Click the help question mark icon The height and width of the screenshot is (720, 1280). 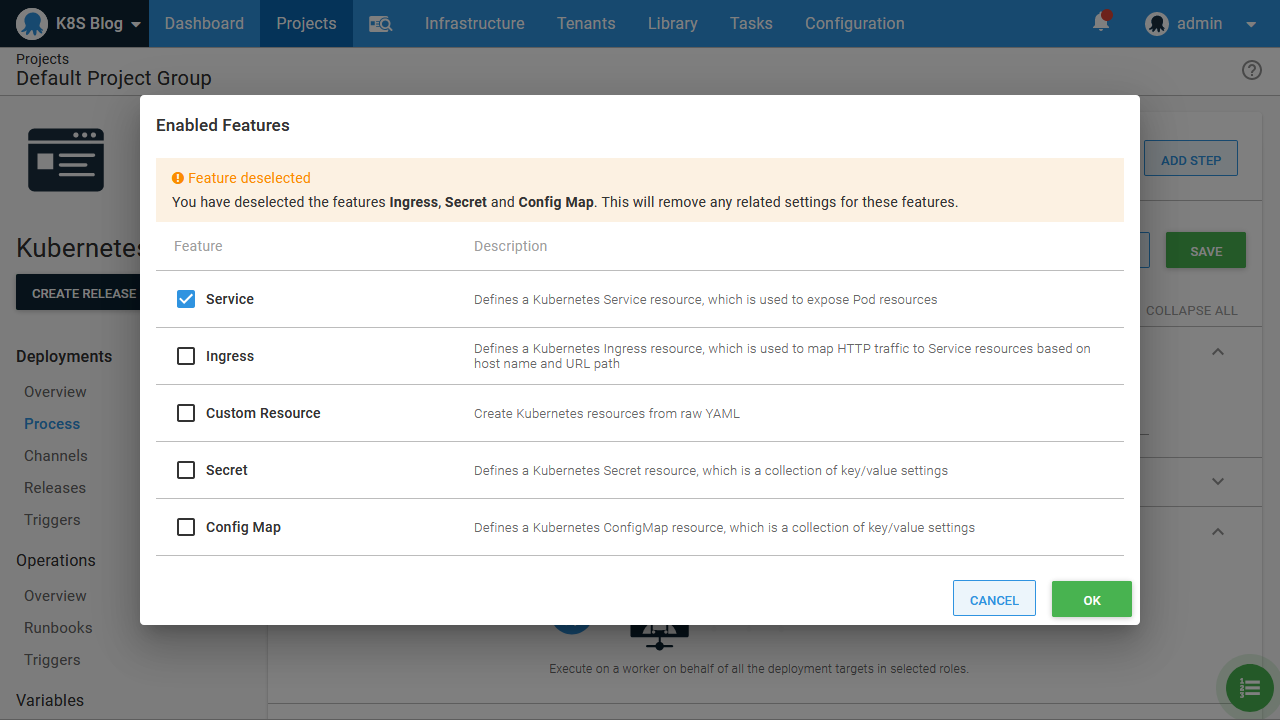pos(1251,70)
